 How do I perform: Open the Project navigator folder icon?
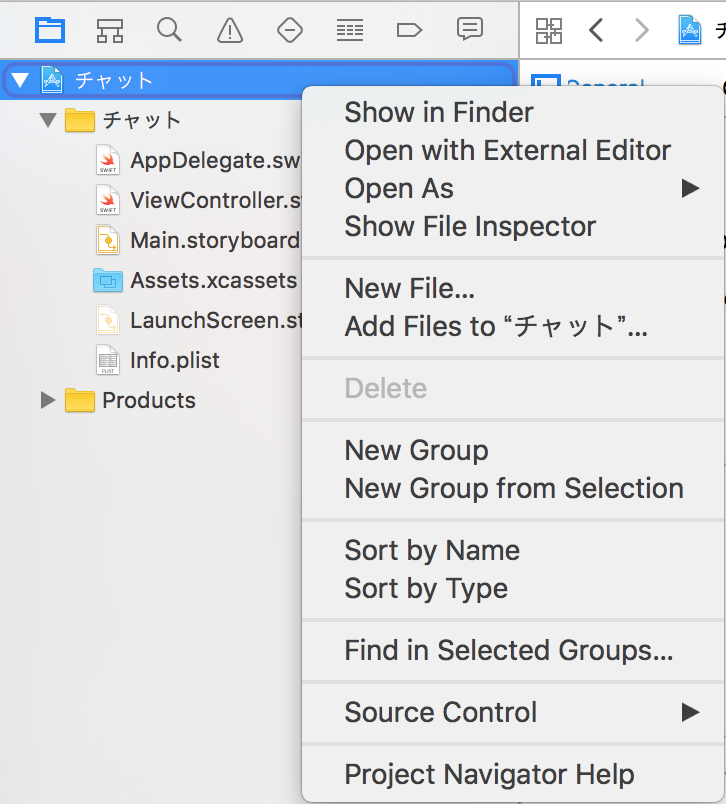coord(50,30)
